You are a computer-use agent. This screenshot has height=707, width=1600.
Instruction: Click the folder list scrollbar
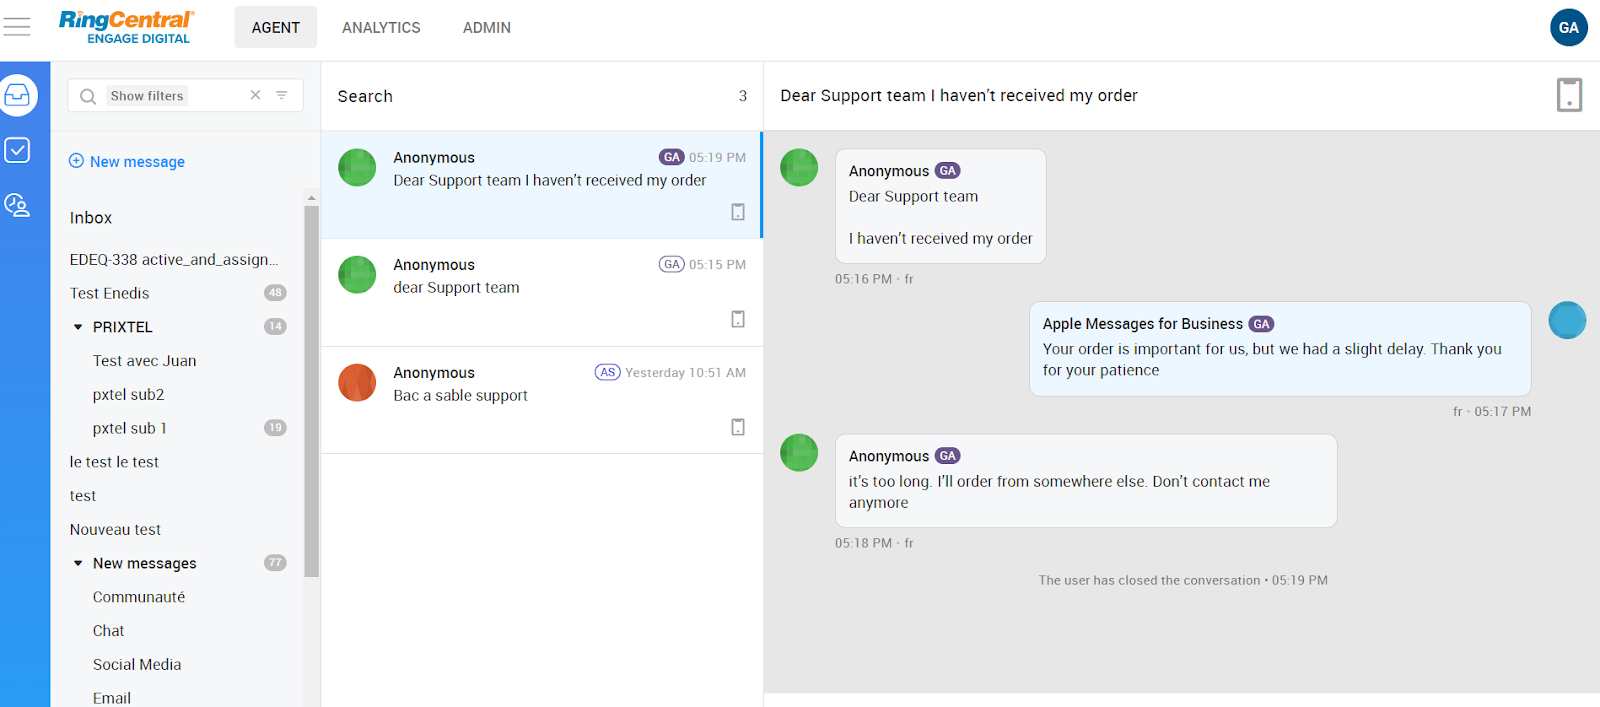[x=311, y=390]
